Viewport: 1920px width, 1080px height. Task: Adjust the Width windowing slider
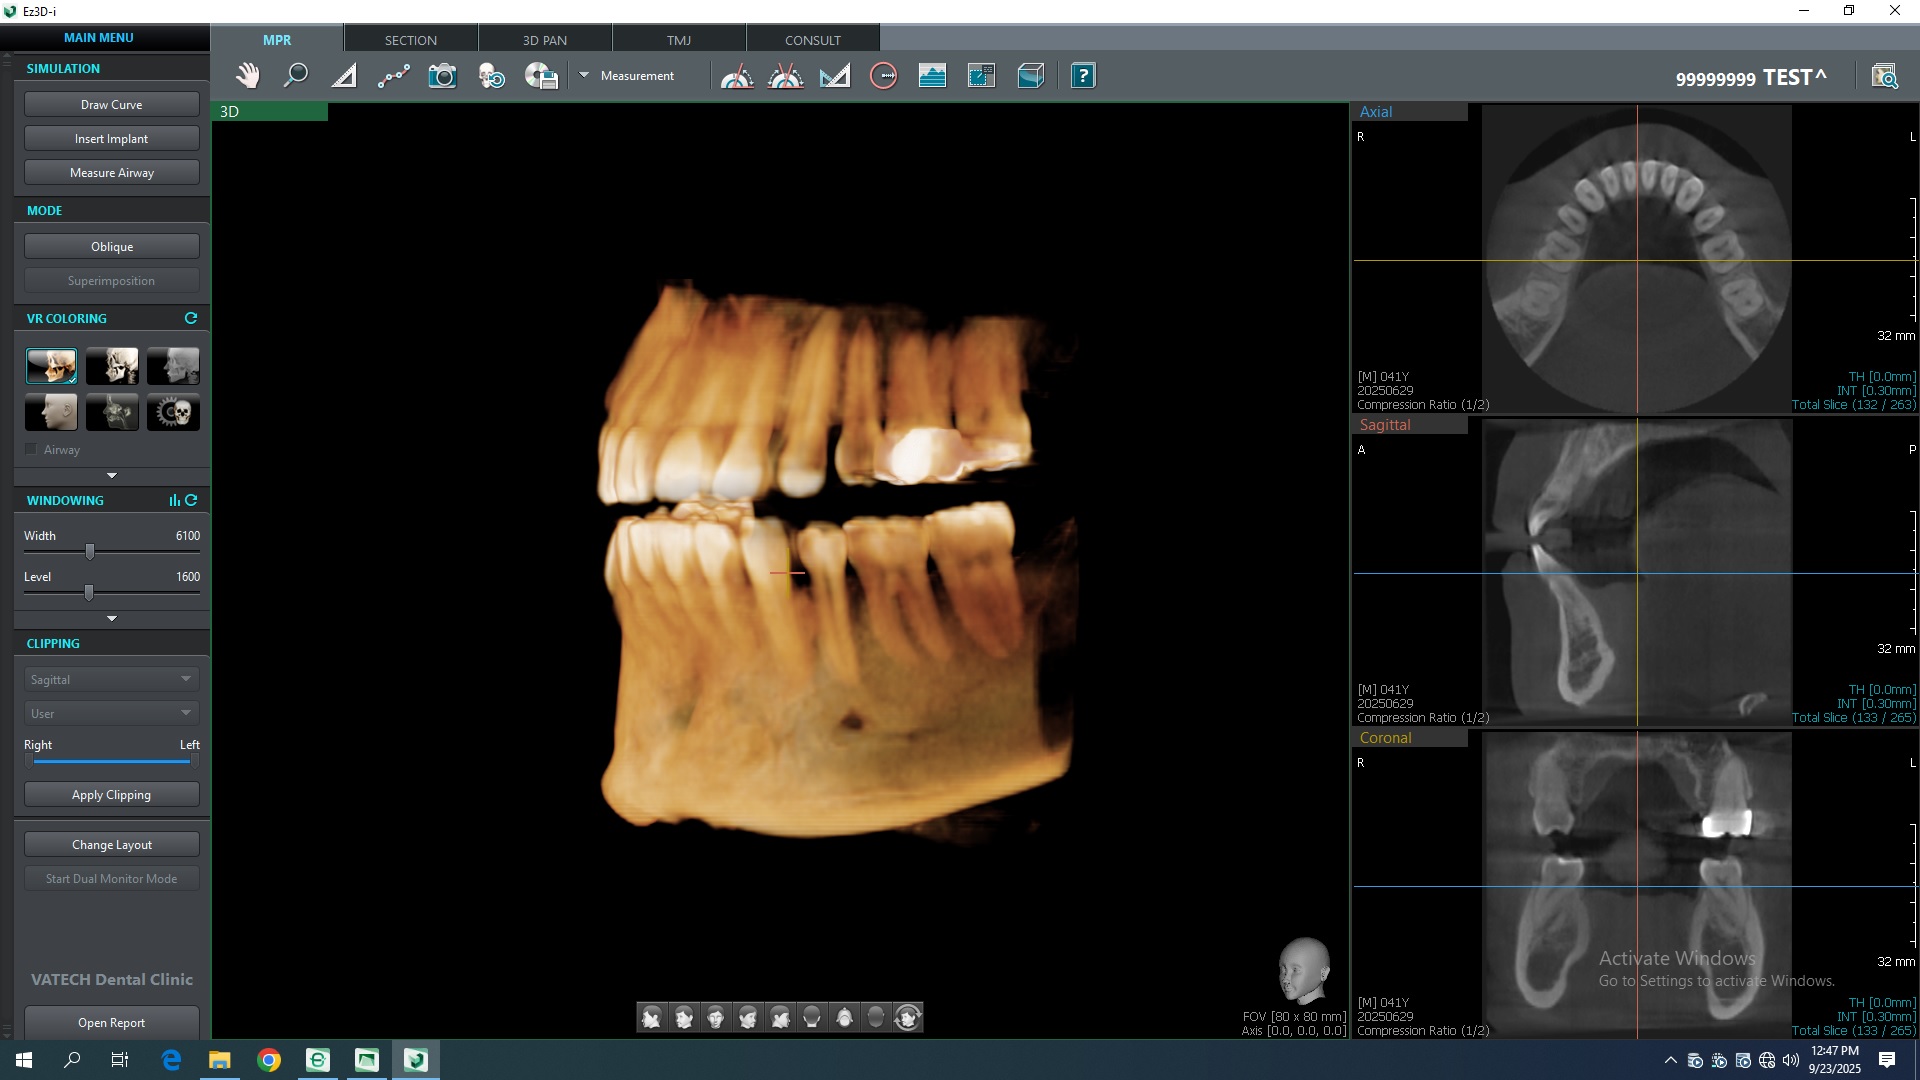pyautogui.click(x=89, y=551)
